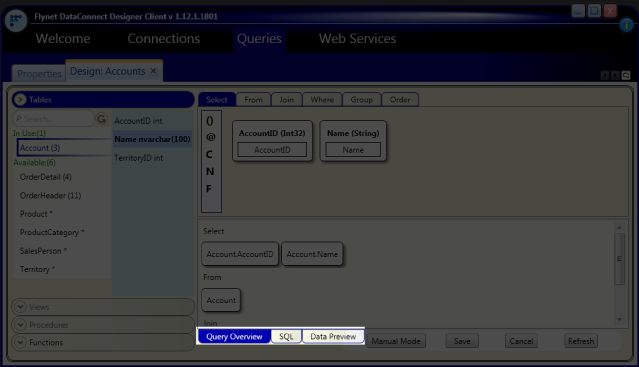Click the Account.Name overview item
The width and height of the screenshot is (639, 367).
[312, 254]
